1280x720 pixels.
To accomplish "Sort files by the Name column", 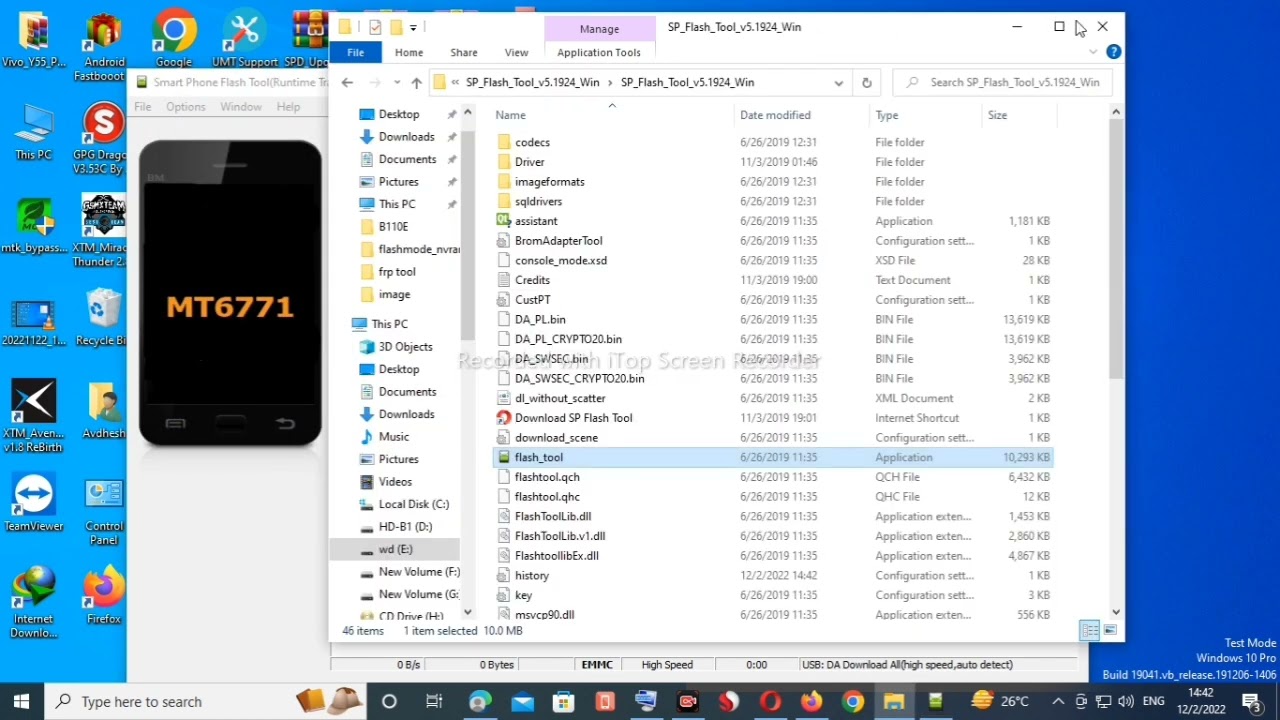I will click(510, 115).
